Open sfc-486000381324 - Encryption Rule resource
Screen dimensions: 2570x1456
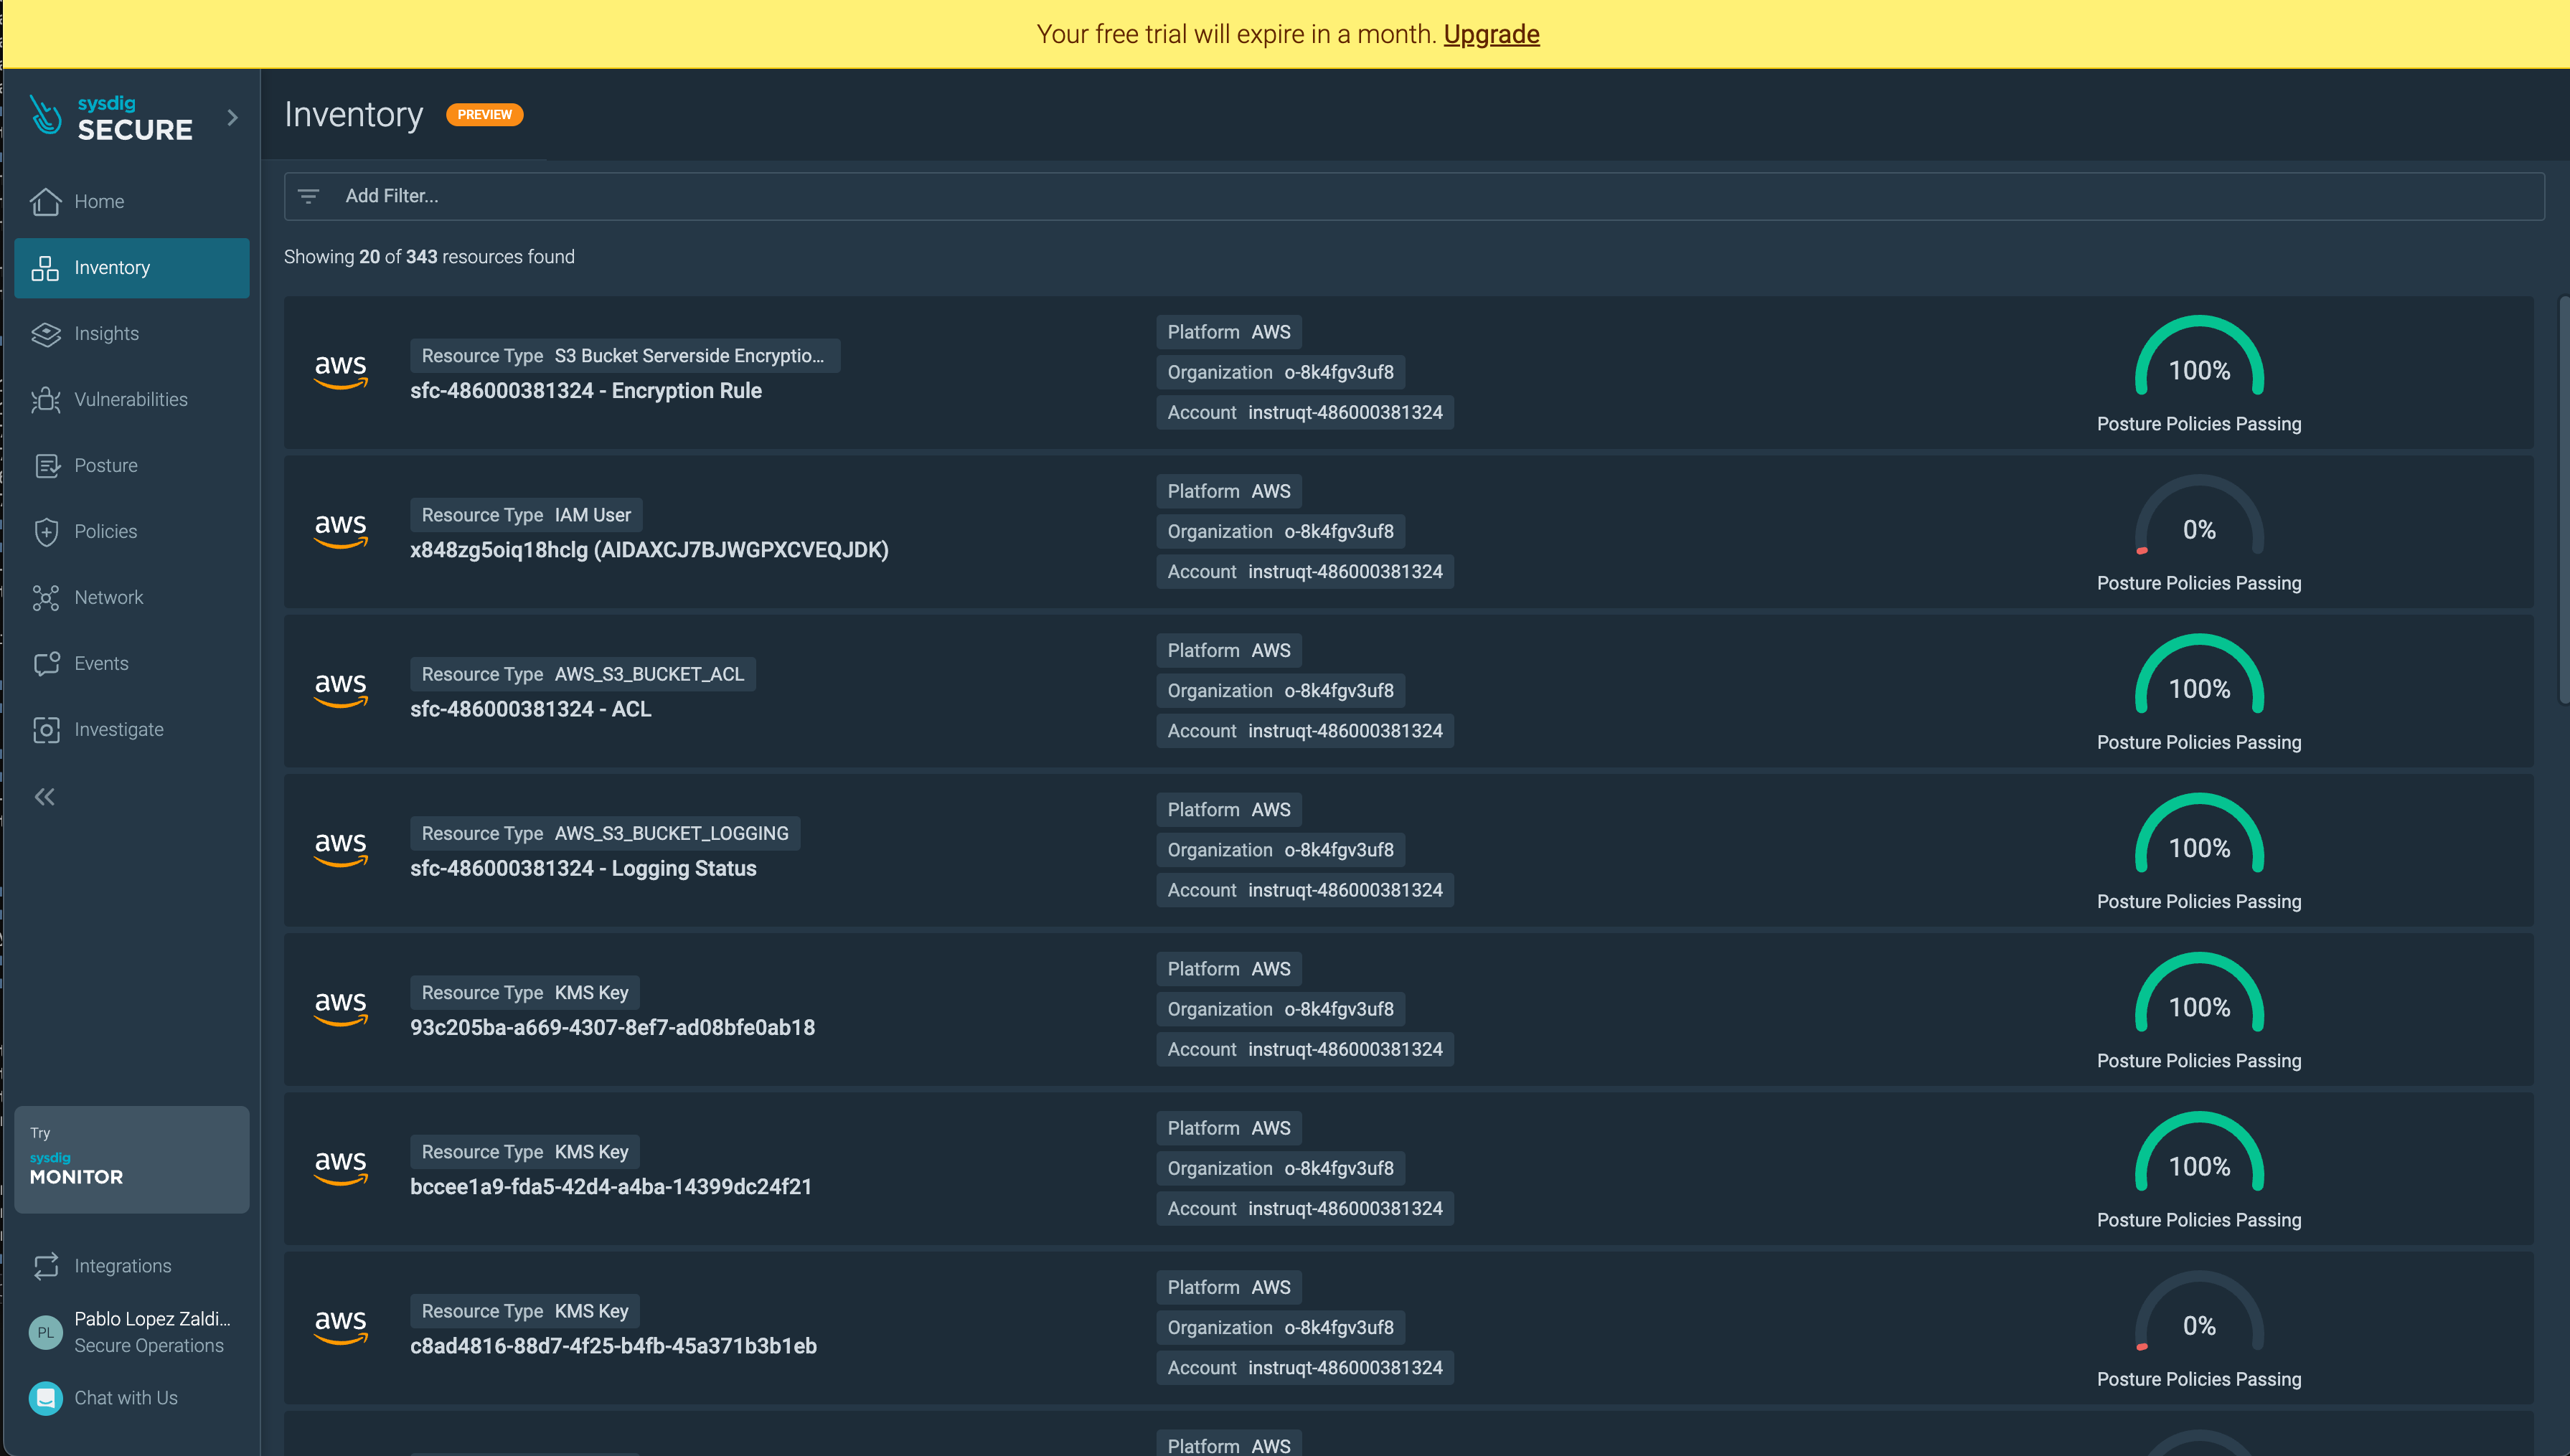click(x=586, y=391)
